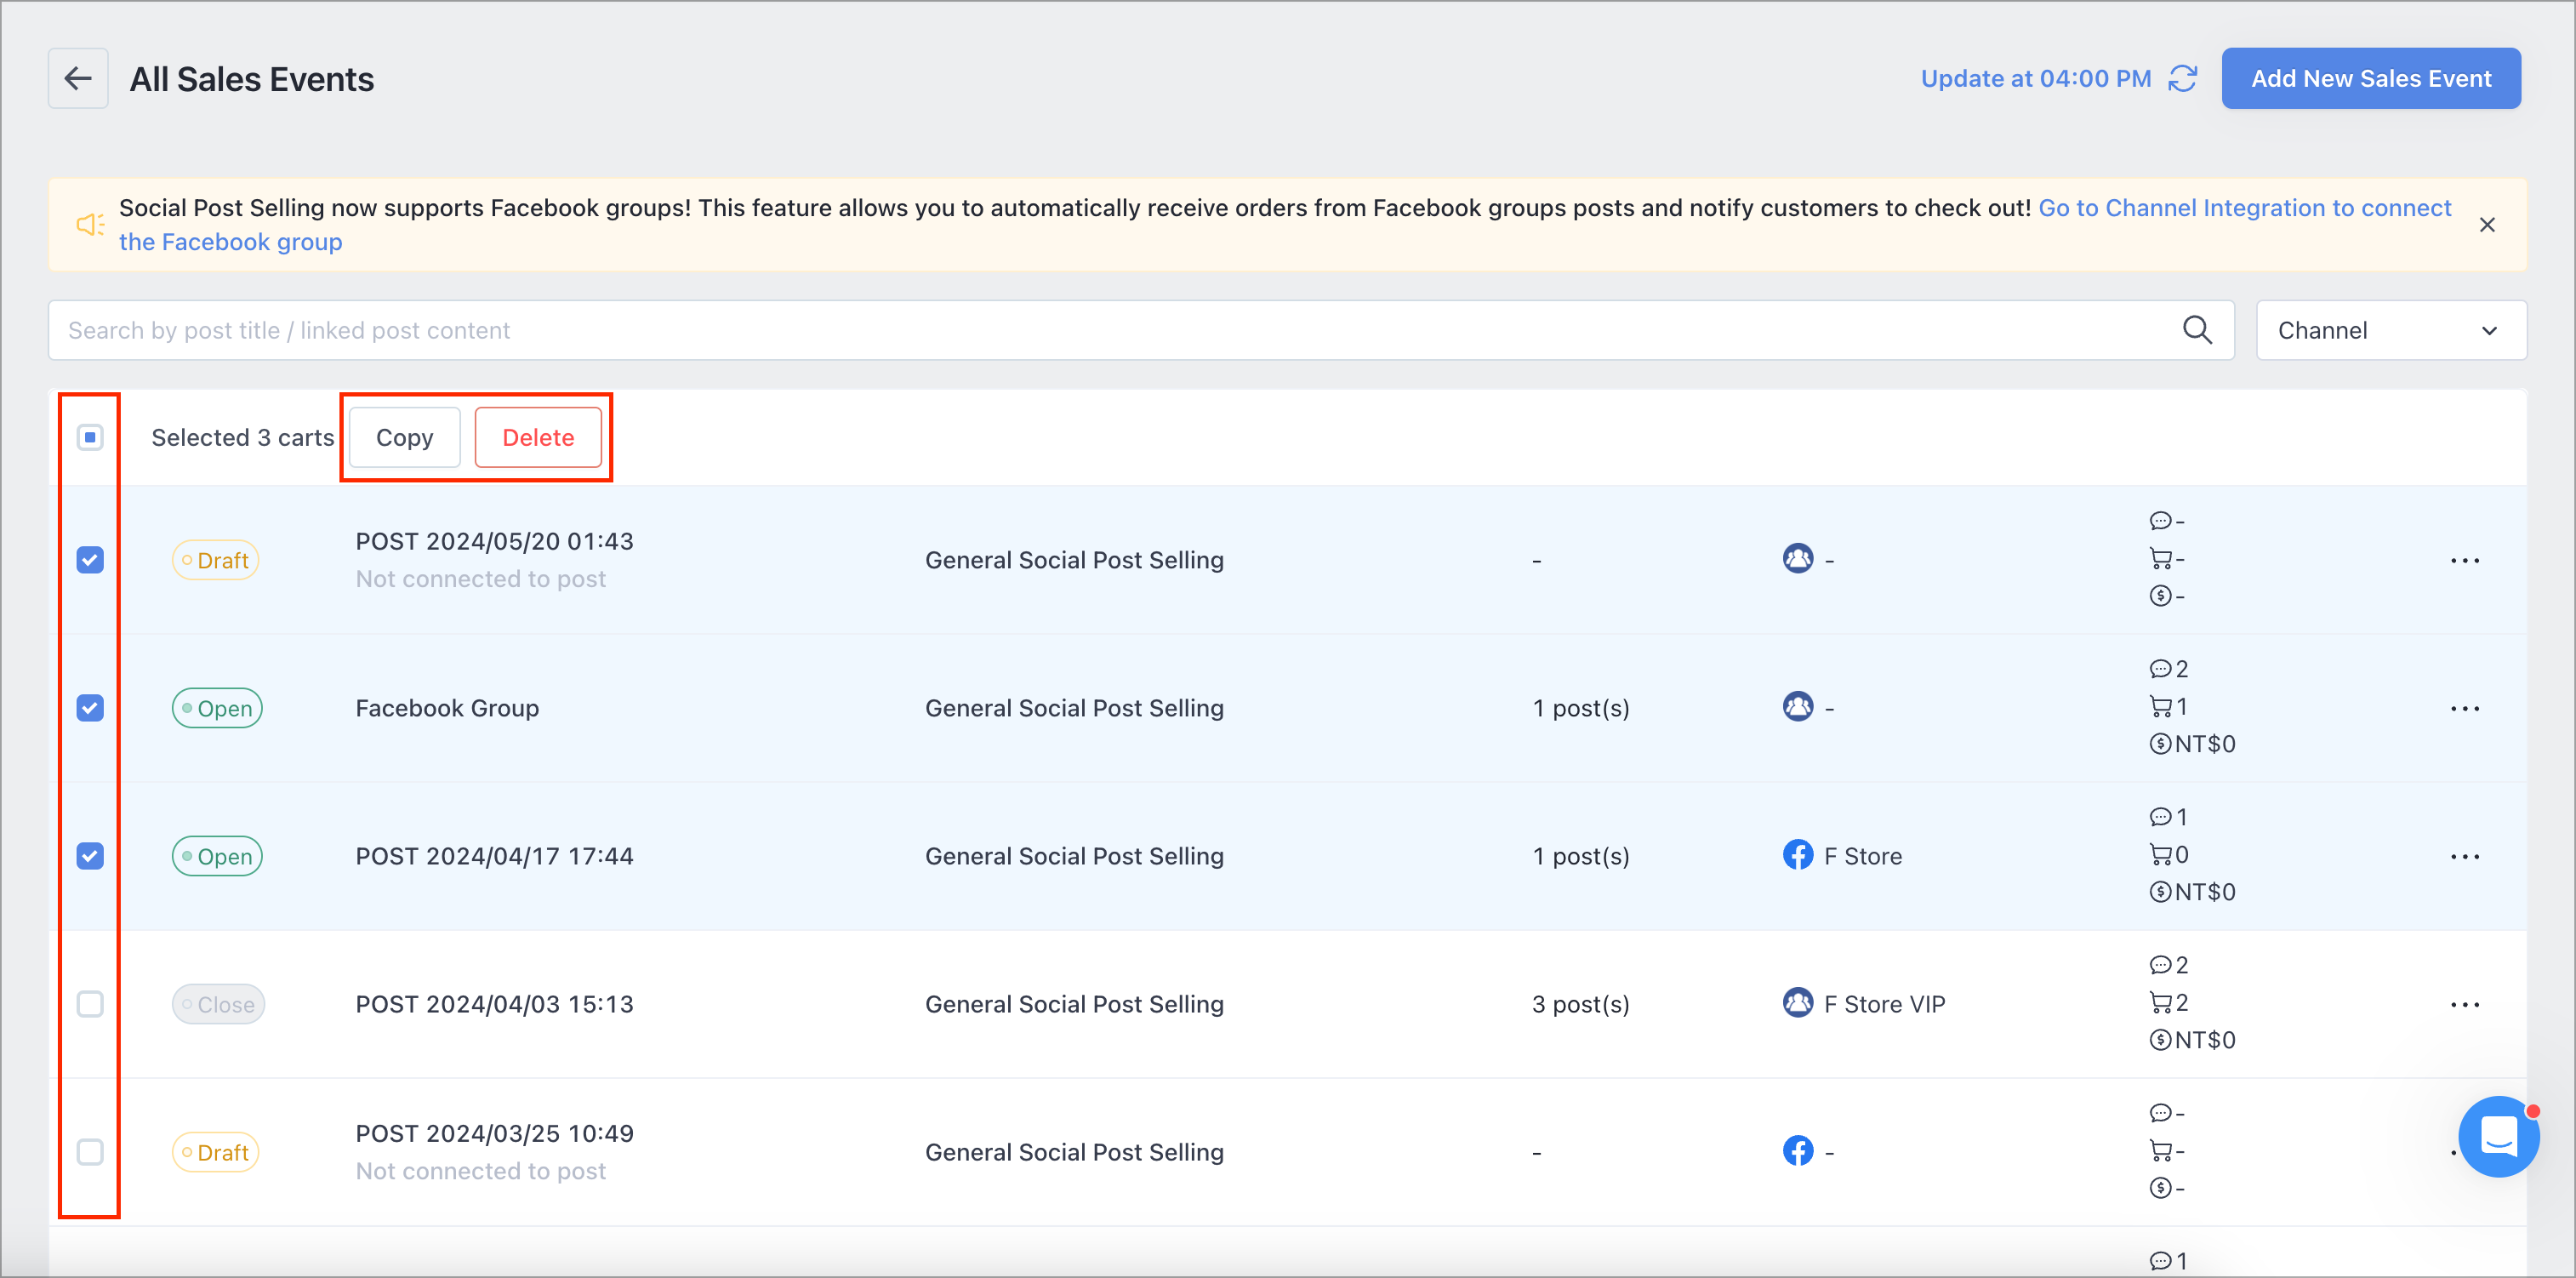This screenshot has width=2576, height=1278.
Task: Open more options for POST 2024/04/17 17:44
Action: tap(2464, 856)
